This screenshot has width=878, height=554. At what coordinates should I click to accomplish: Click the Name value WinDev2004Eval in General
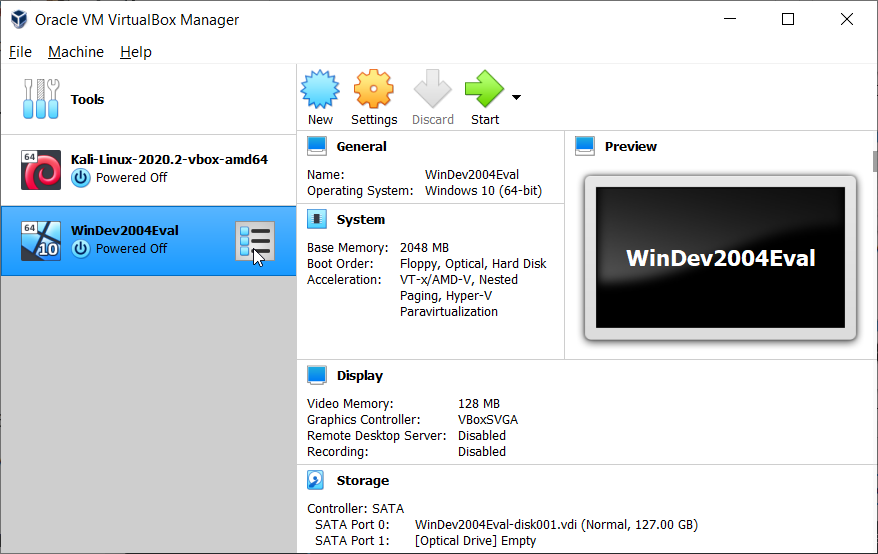472,175
